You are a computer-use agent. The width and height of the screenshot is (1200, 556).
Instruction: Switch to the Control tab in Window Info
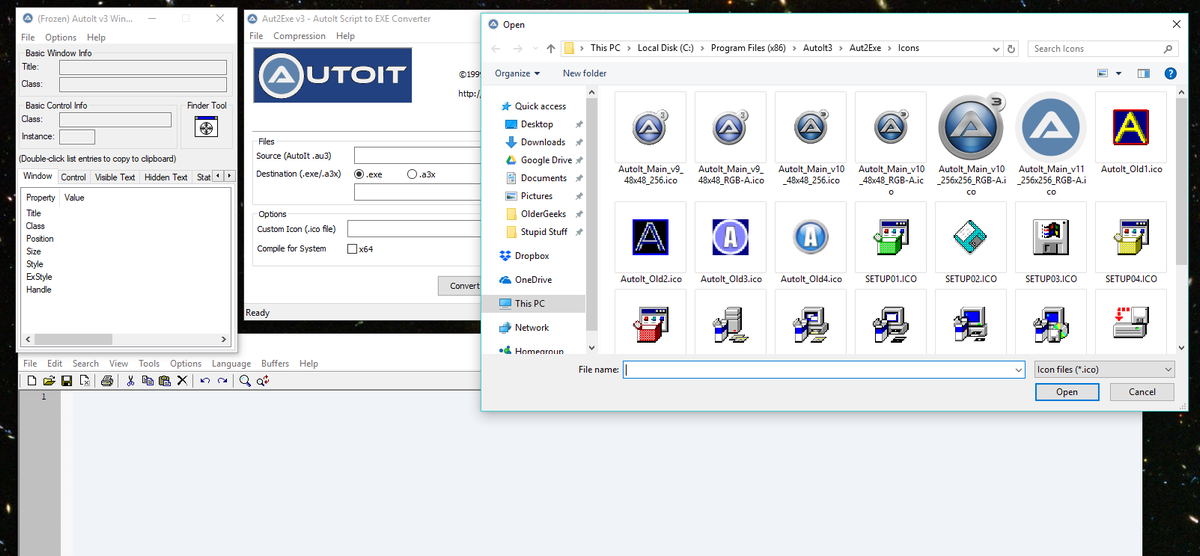pyautogui.click(x=73, y=177)
